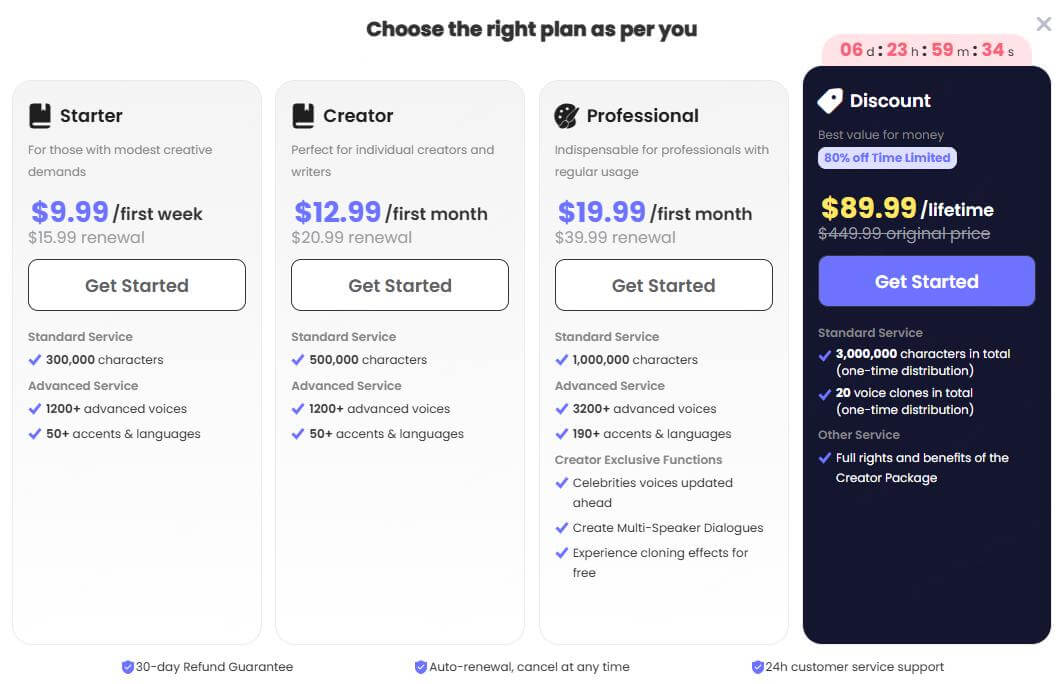The image size is (1063, 684).
Task: Click checkmark next to 190+ accents & languages
Action: click(x=560, y=433)
